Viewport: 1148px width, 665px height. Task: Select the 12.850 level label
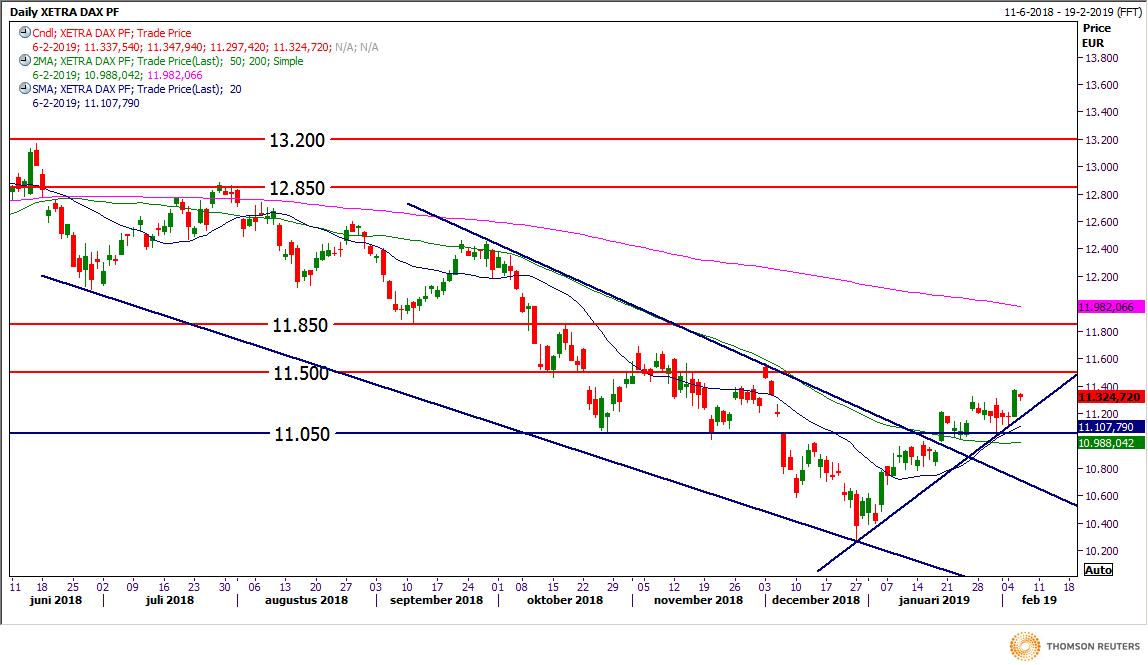tap(297, 188)
